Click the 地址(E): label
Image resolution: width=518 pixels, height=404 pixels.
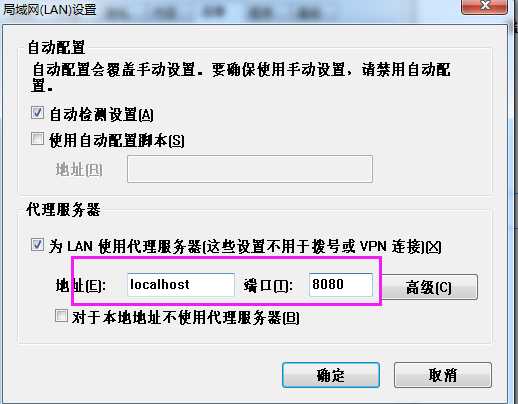(x=81, y=286)
